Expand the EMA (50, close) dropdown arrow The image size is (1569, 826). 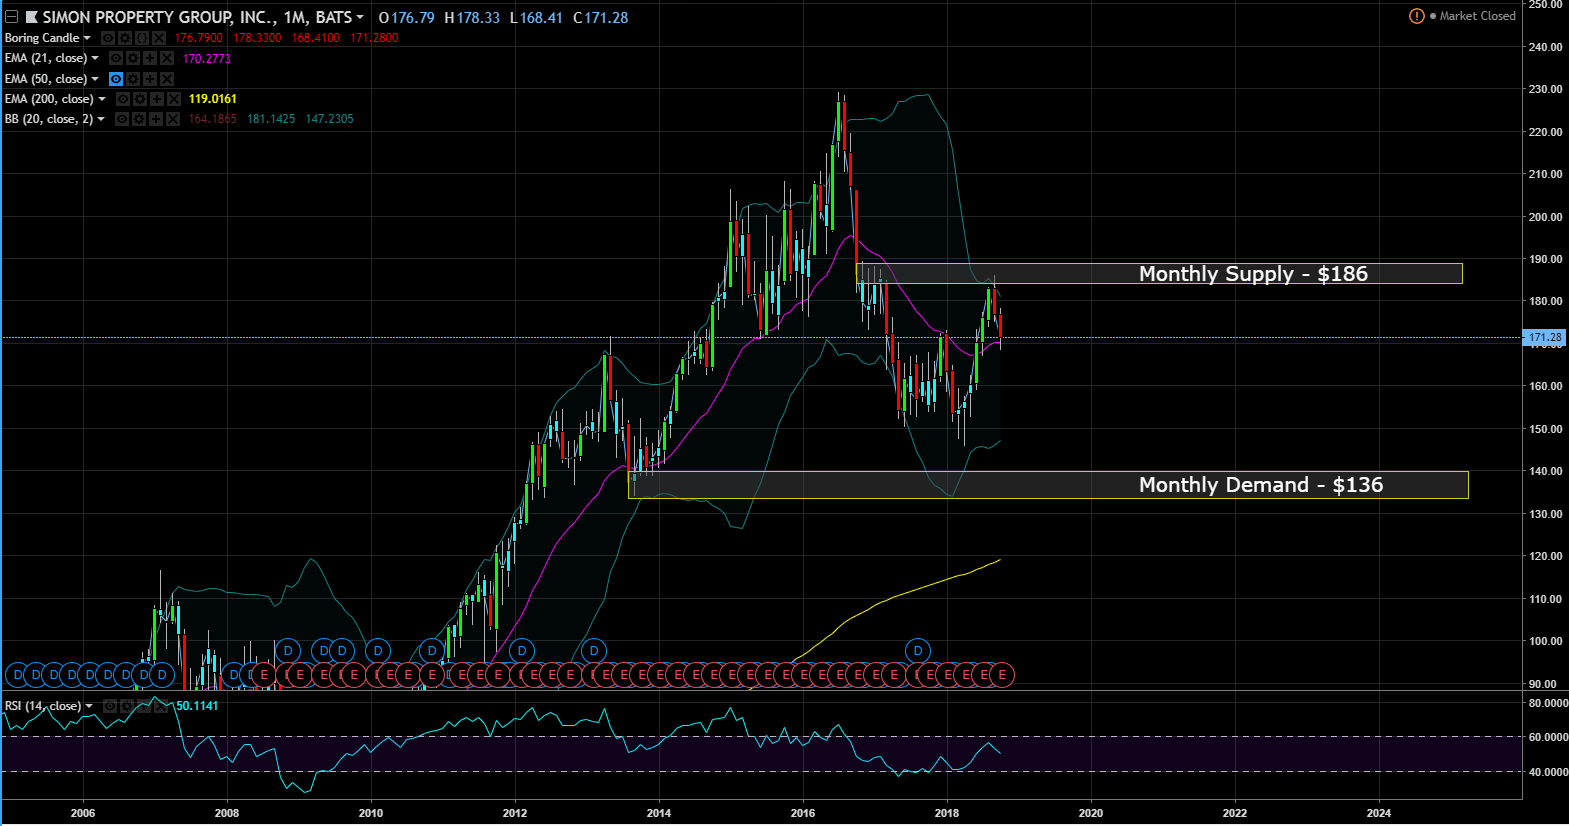(95, 79)
